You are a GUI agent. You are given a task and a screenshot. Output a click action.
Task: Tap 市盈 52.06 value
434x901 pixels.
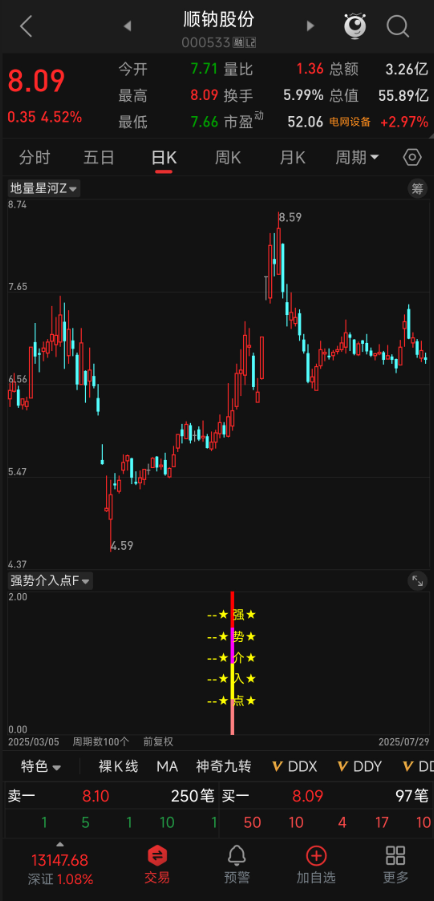305,122
